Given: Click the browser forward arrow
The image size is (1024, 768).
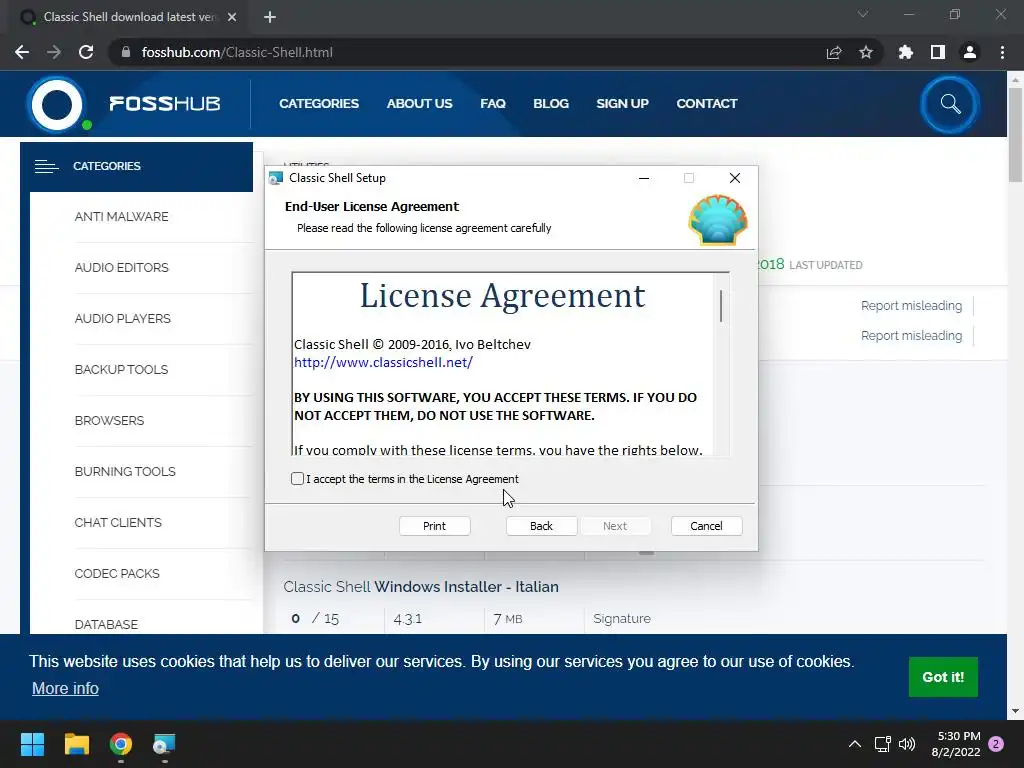Looking at the screenshot, I should point(54,52).
